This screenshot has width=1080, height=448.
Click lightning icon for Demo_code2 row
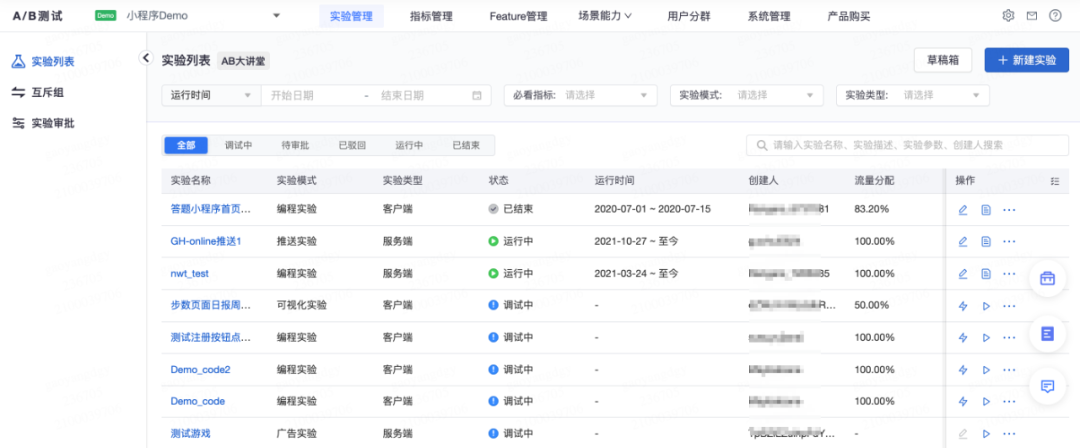tap(963, 370)
